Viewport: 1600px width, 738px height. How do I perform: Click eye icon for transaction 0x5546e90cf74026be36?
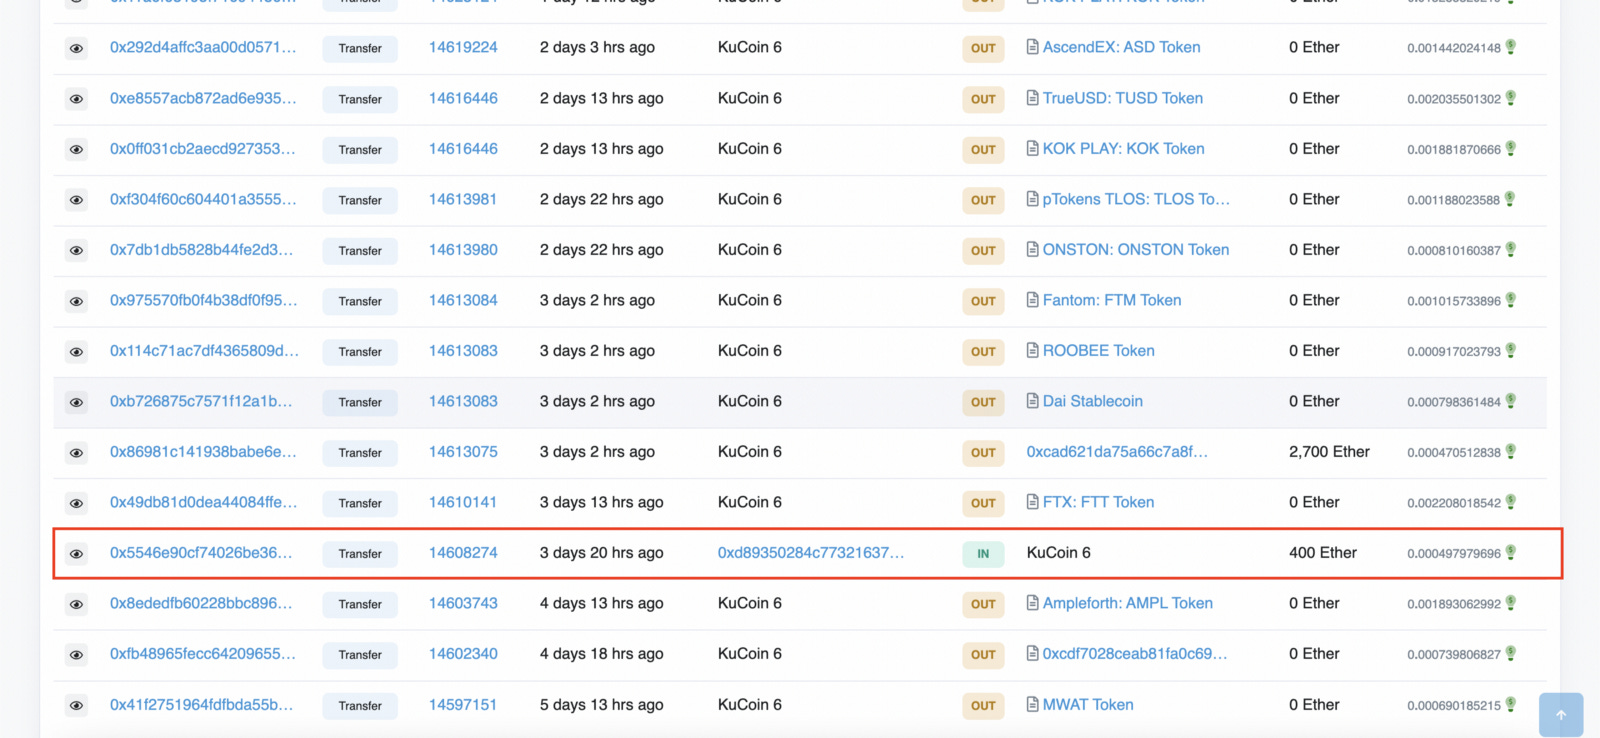click(76, 554)
